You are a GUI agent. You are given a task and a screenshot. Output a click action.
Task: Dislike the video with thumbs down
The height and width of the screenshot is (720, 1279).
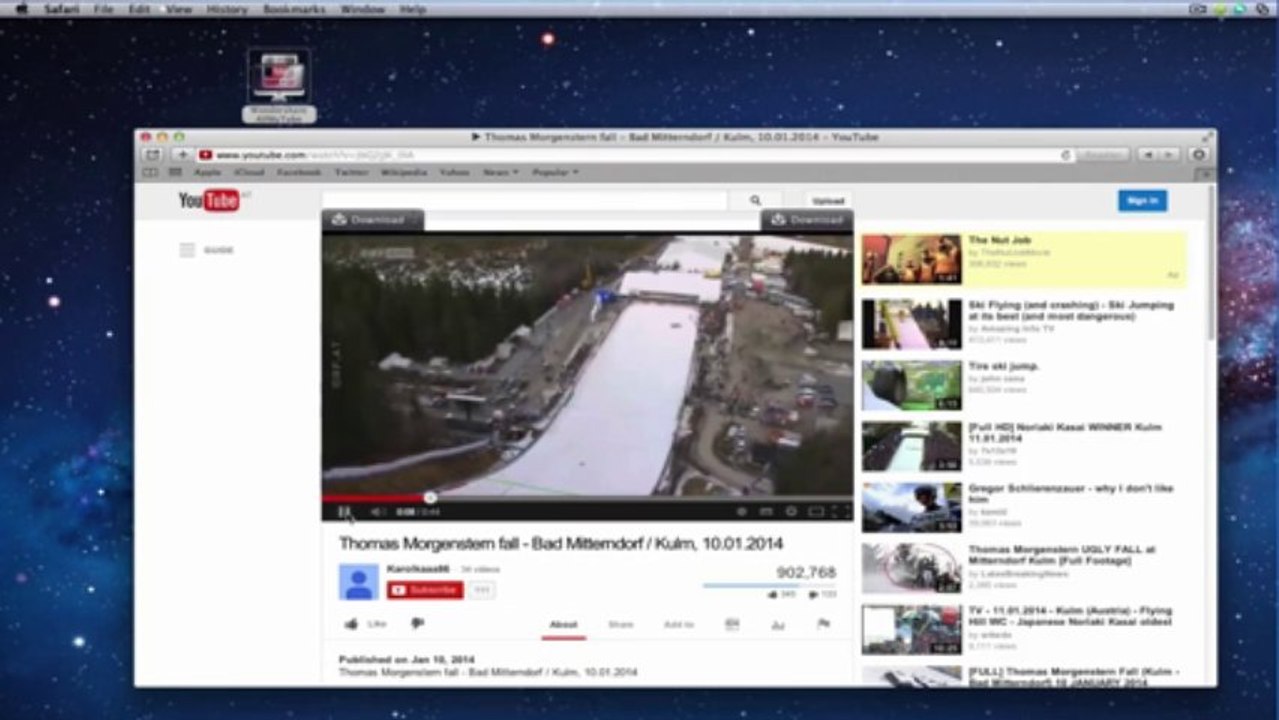pyautogui.click(x=417, y=624)
